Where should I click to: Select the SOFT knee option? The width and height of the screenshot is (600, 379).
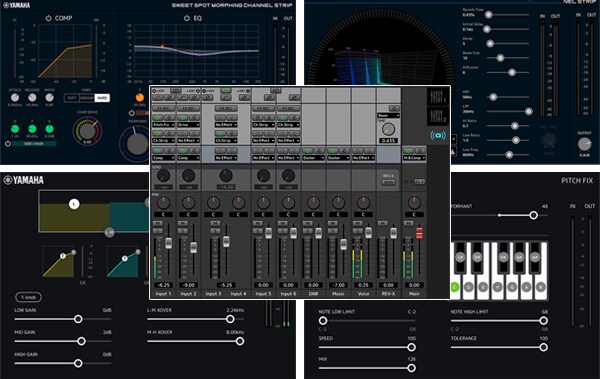pyautogui.click(x=72, y=98)
